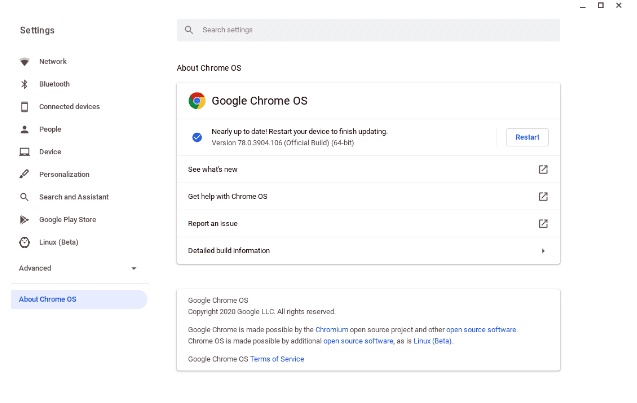
Task: Click the Restart button
Action: coord(527,137)
